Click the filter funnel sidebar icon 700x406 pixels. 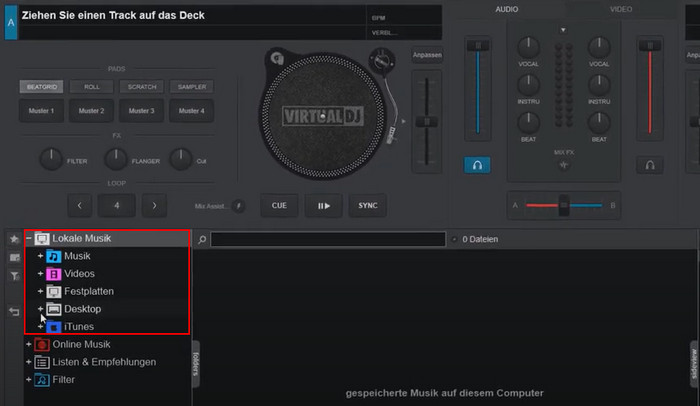point(14,276)
